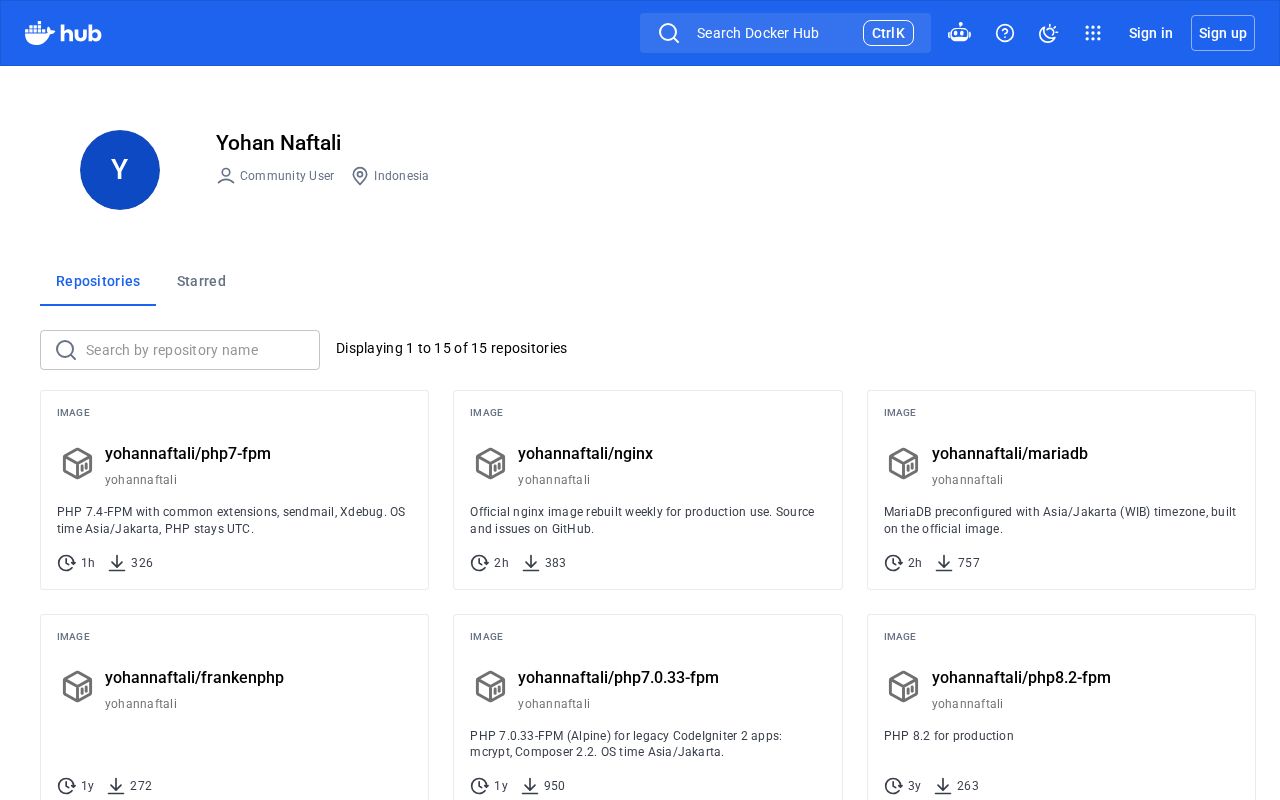Screen dimensions: 1280x800
Task: Open the Docker Hub home logo
Action: [x=63, y=33]
